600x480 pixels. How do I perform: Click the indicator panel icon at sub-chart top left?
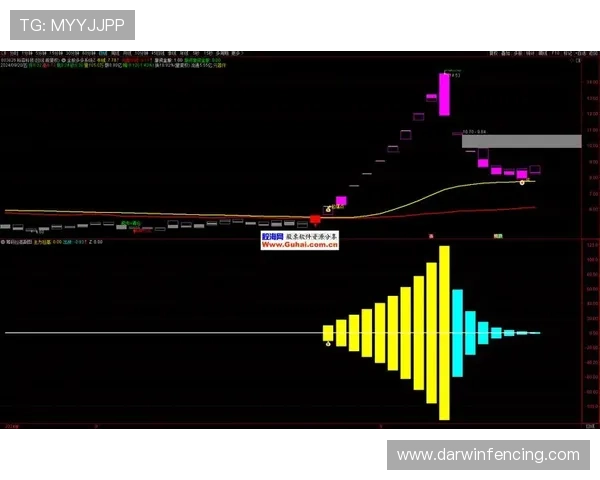[x=4, y=242]
